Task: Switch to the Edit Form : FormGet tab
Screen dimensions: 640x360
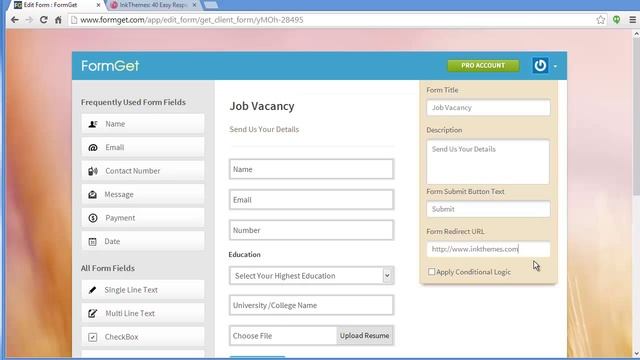Action: click(56, 5)
